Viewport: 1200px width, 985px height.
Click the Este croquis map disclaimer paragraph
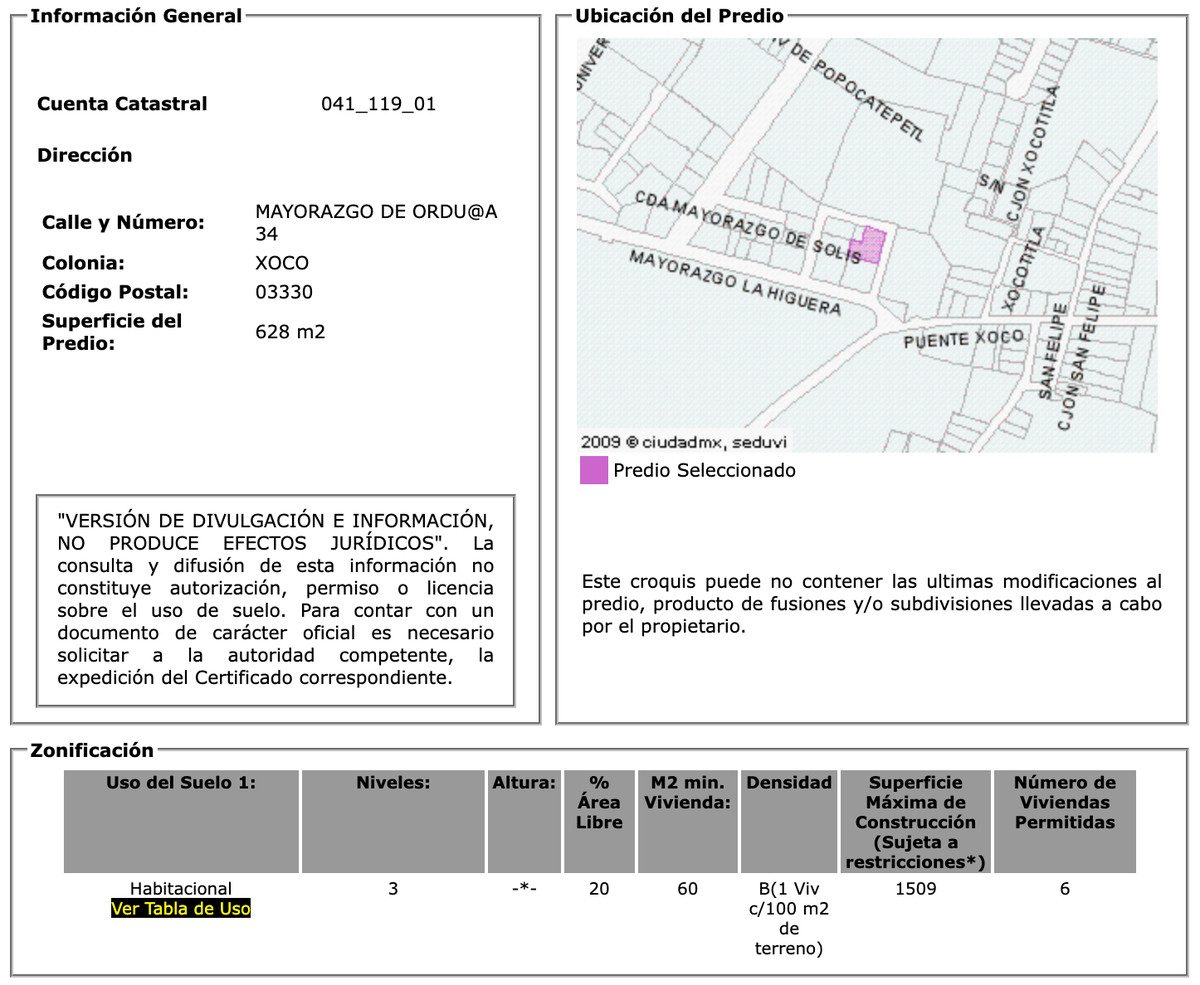click(872, 604)
